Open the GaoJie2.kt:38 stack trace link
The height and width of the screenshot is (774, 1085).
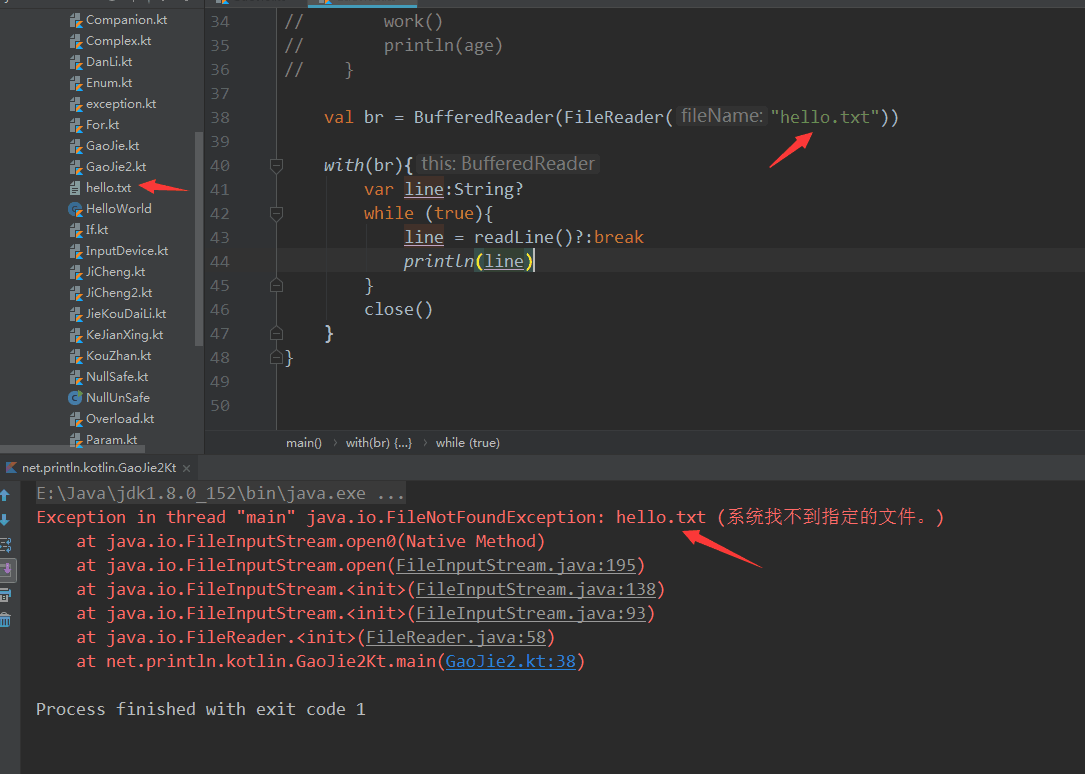coord(511,661)
